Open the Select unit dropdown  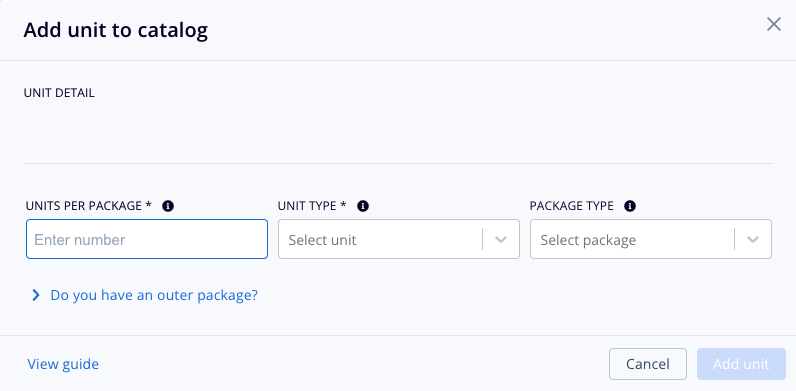tap(399, 239)
